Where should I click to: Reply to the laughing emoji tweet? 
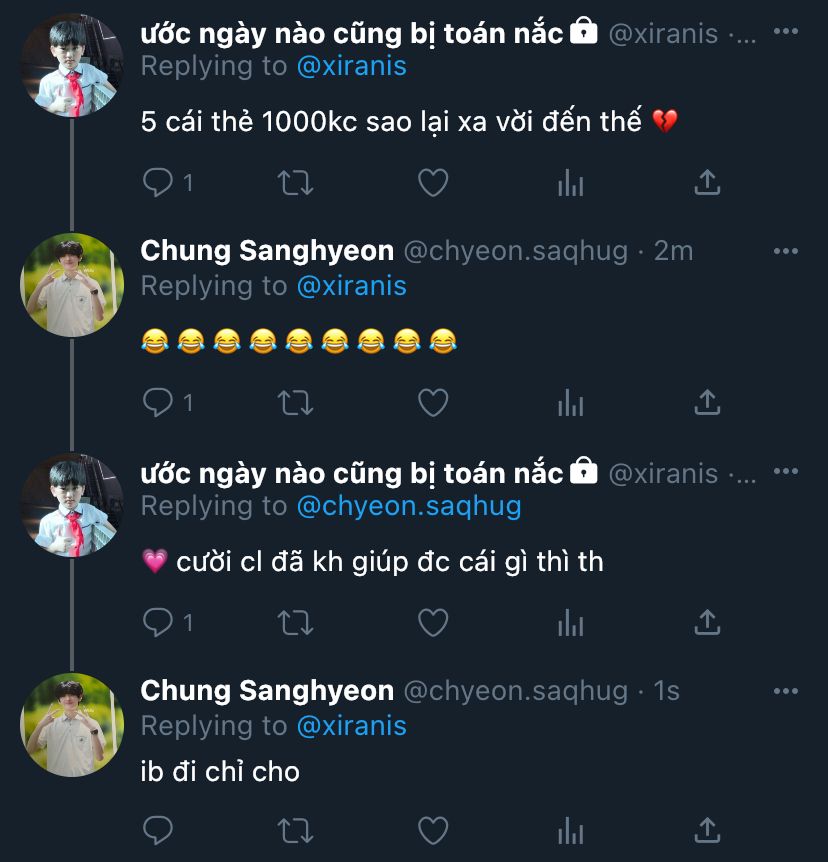click(x=158, y=403)
